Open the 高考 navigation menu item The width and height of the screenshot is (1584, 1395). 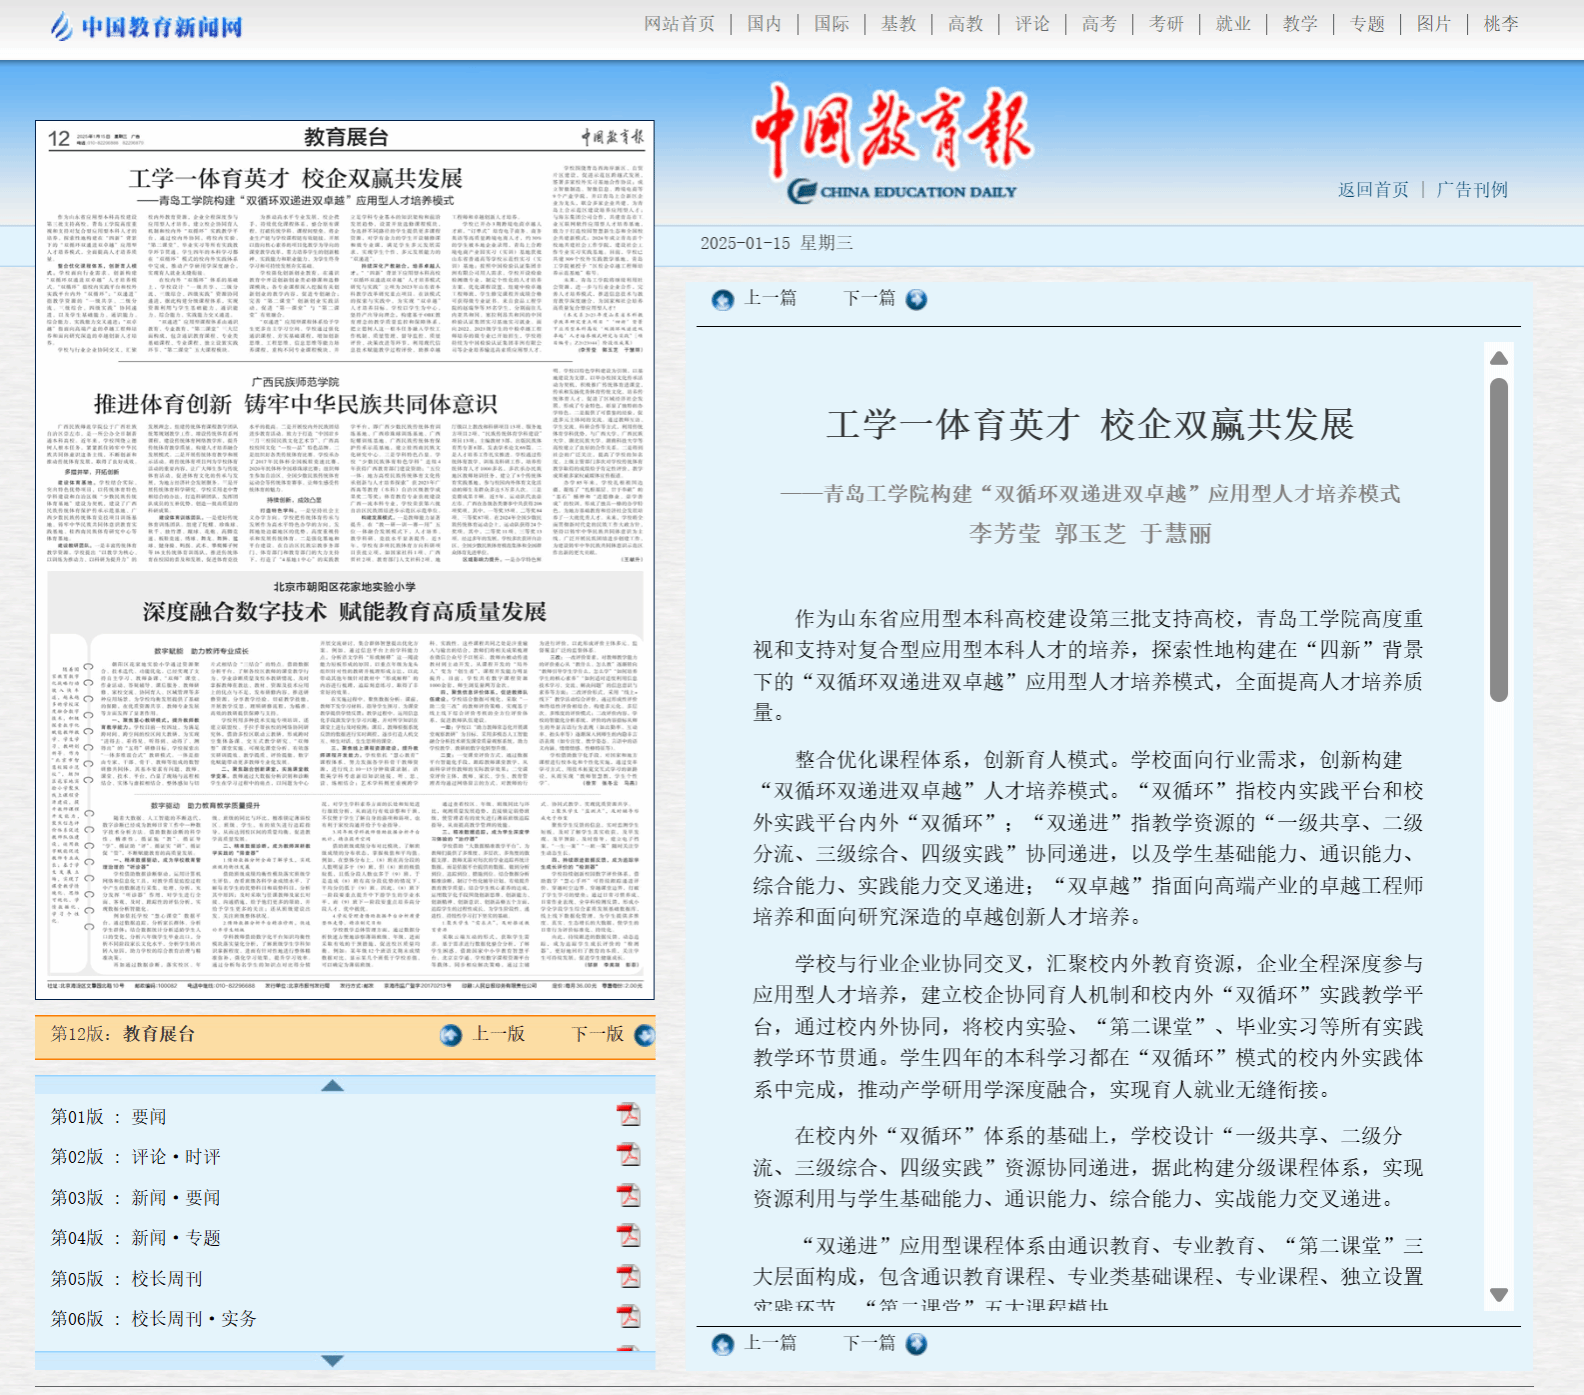click(1098, 24)
